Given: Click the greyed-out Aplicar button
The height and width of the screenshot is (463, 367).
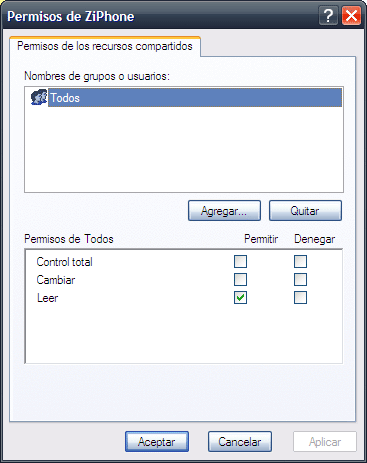Looking at the screenshot, I should pyautogui.click(x=325, y=442).
